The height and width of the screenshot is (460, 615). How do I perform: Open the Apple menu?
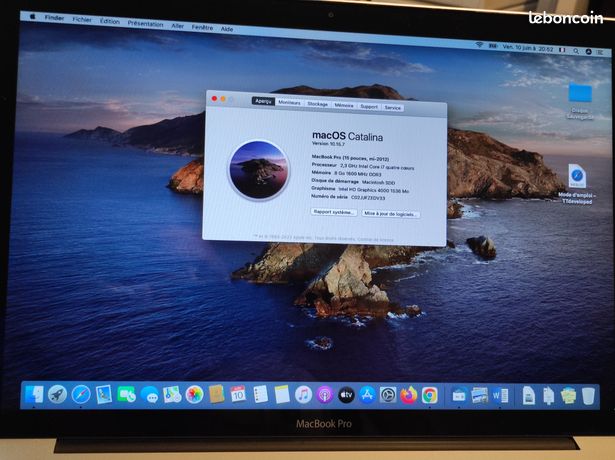tap(33, 16)
